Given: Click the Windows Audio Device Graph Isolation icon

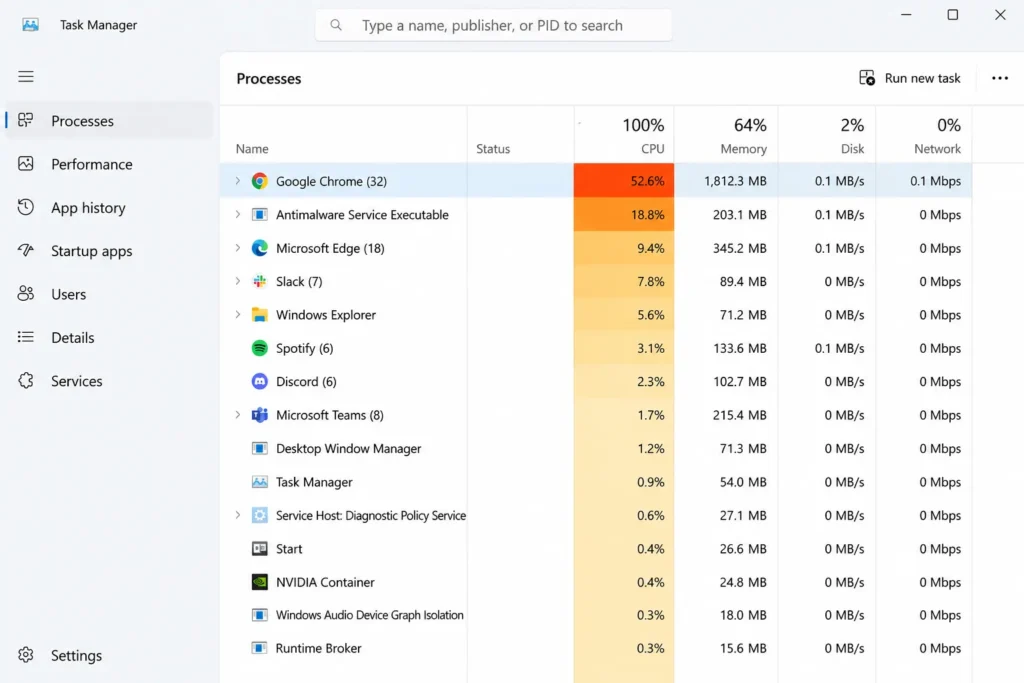Looking at the screenshot, I should [259, 615].
